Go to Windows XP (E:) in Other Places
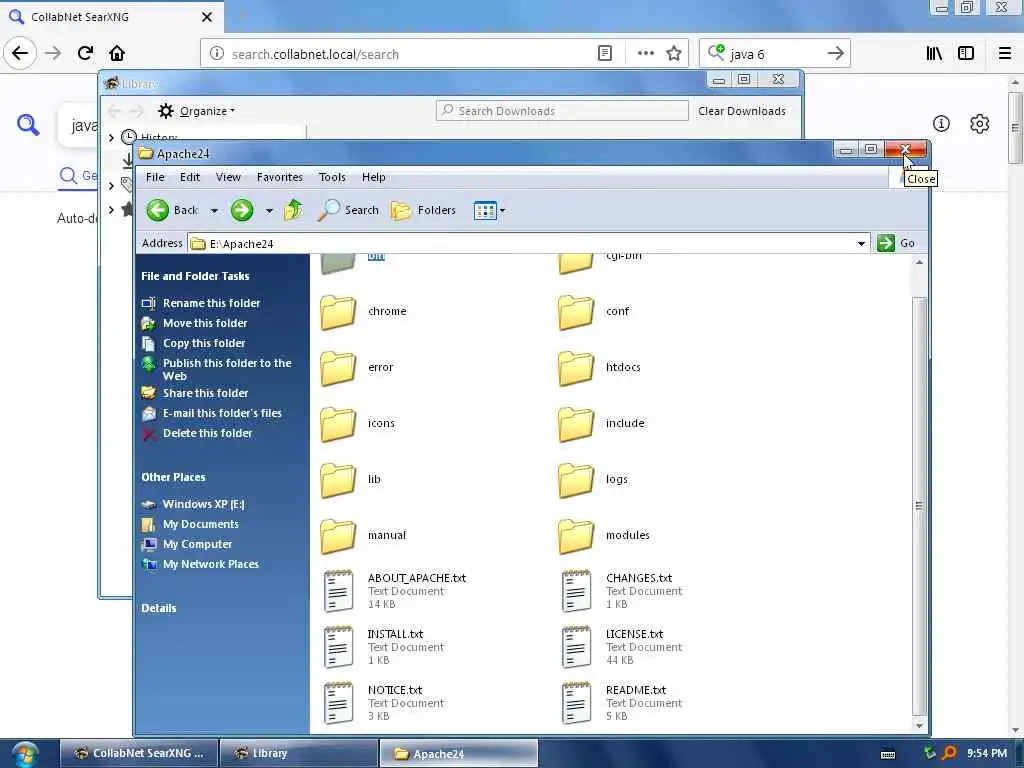This screenshot has height=768, width=1024. [x=203, y=504]
